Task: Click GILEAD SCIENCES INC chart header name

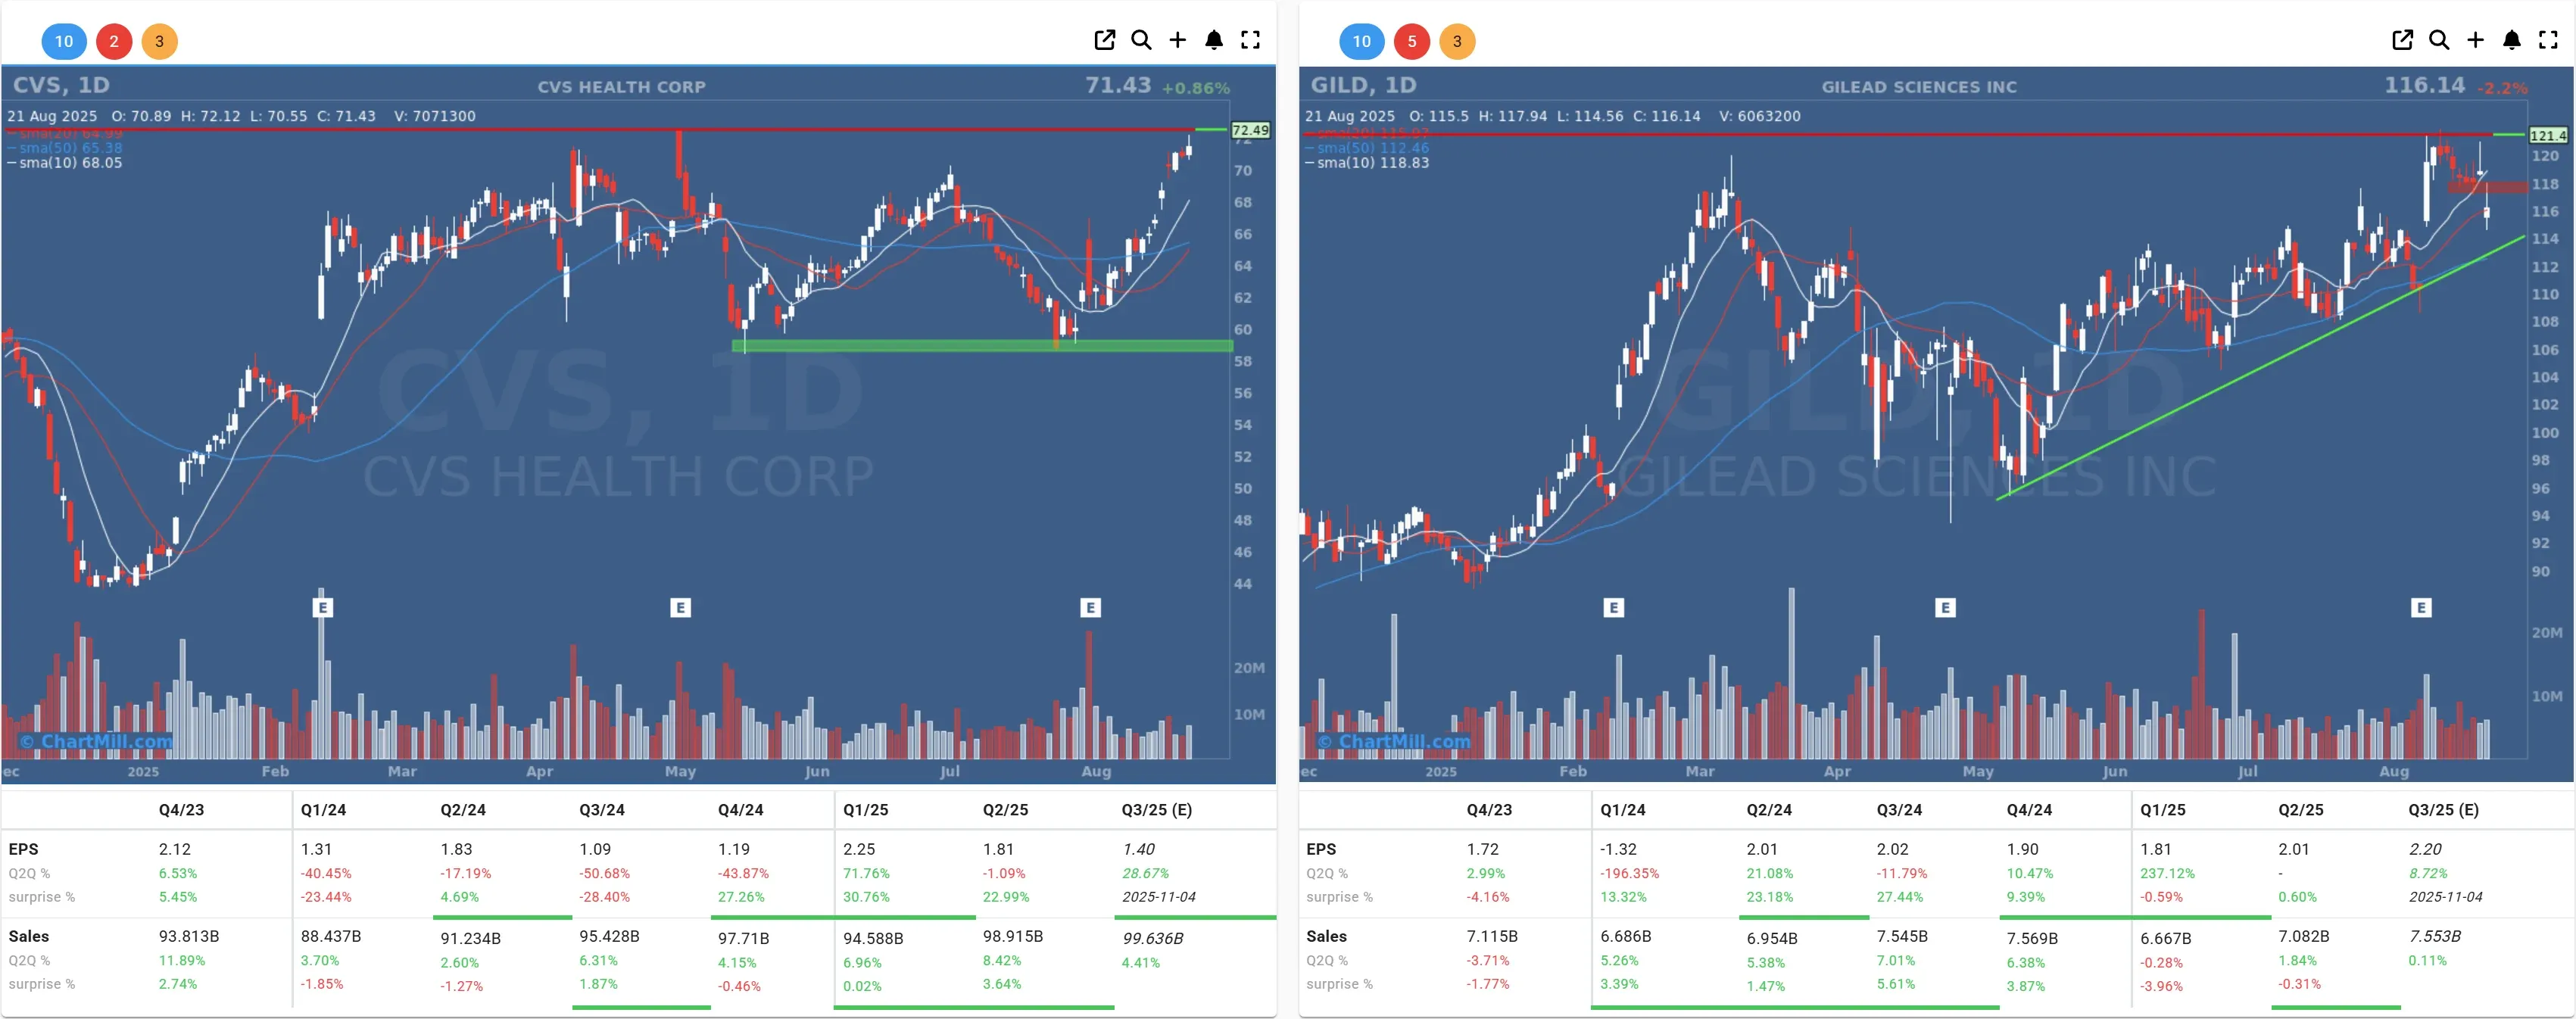Action: [x=1919, y=87]
